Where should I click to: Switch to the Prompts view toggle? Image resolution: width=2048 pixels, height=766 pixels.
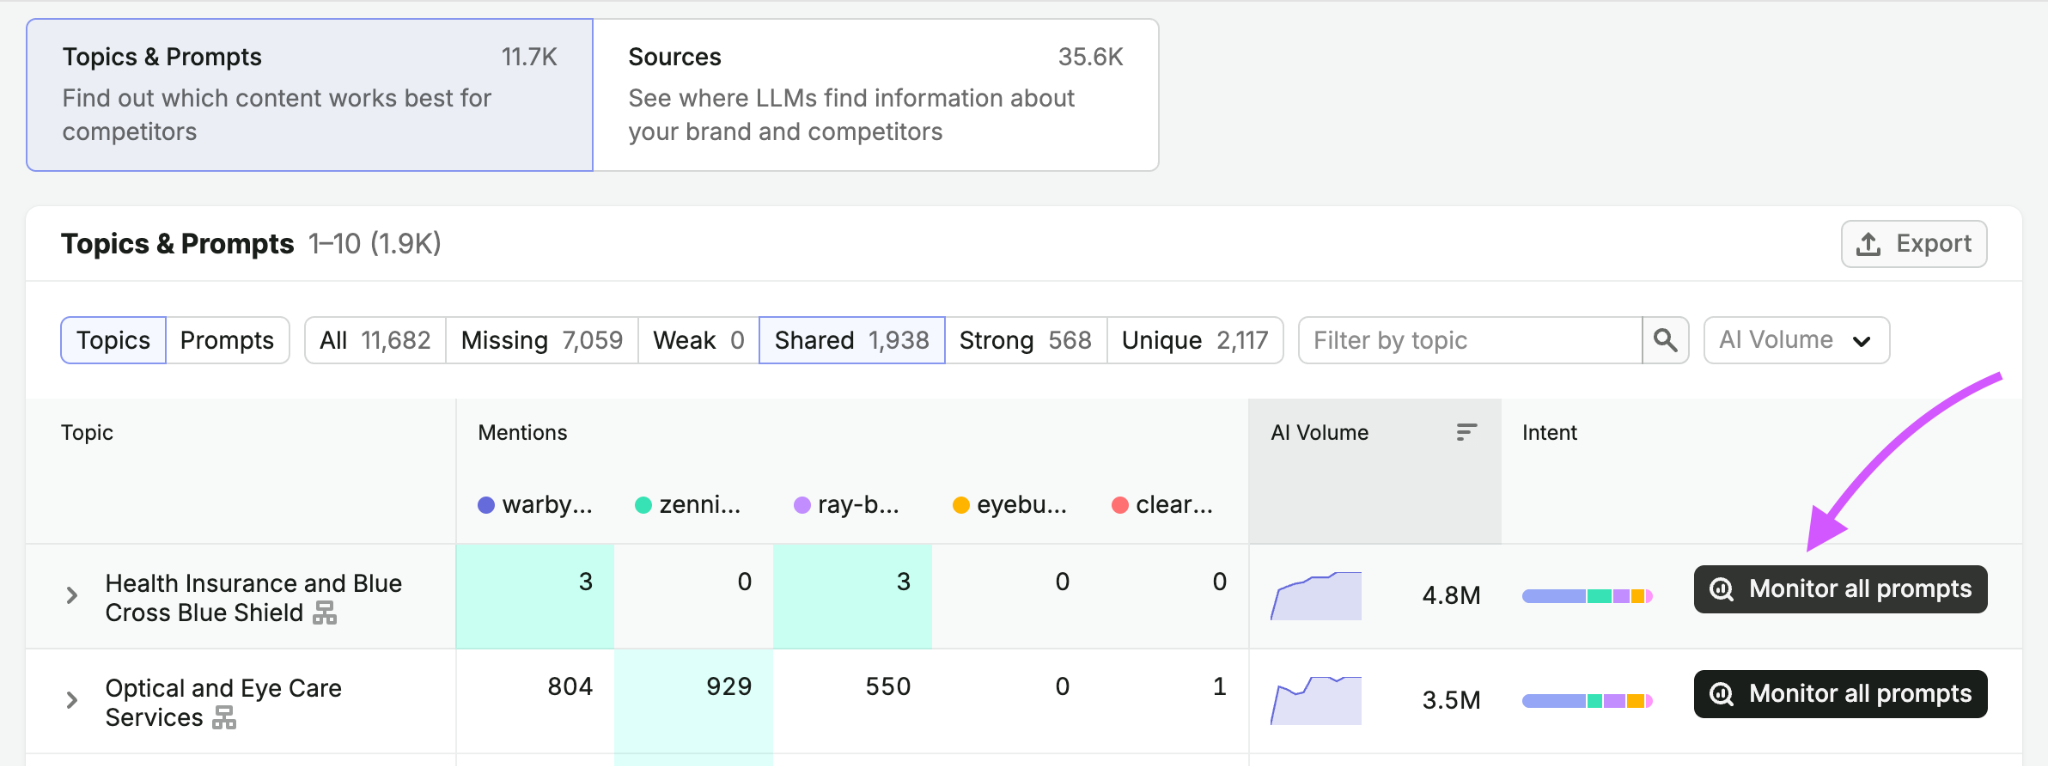(227, 340)
